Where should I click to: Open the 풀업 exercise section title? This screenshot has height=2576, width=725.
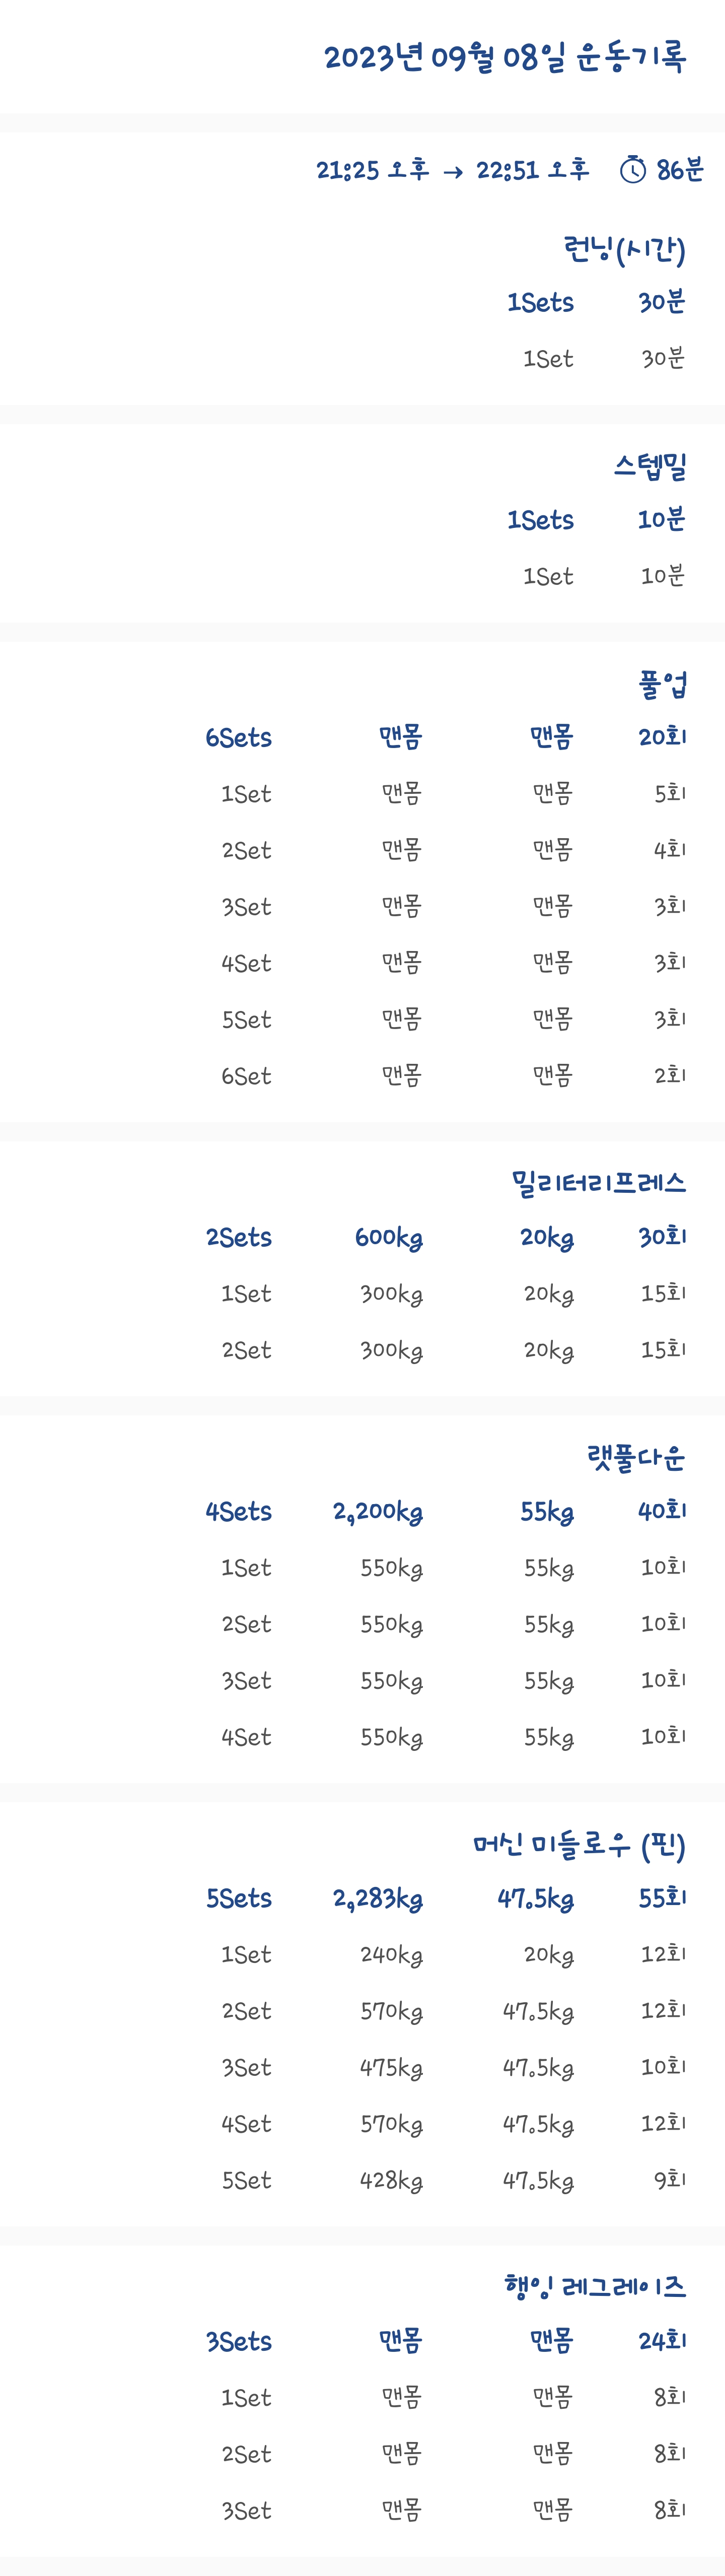(x=663, y=683)
